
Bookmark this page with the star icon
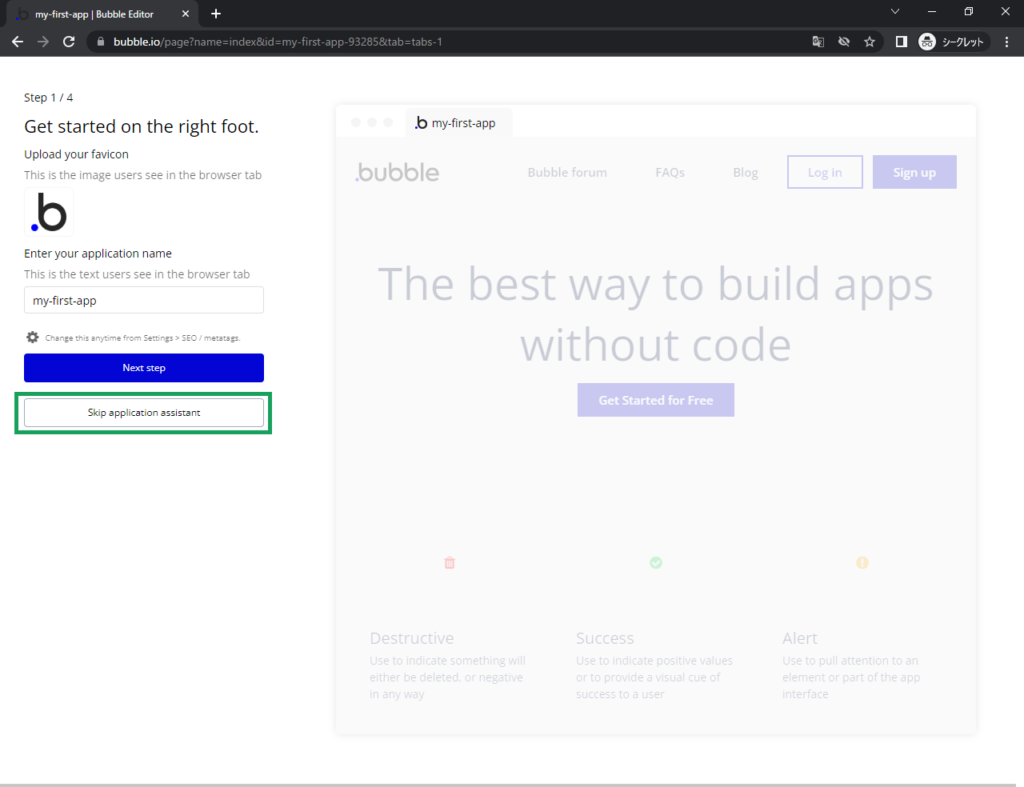[870, 42]
